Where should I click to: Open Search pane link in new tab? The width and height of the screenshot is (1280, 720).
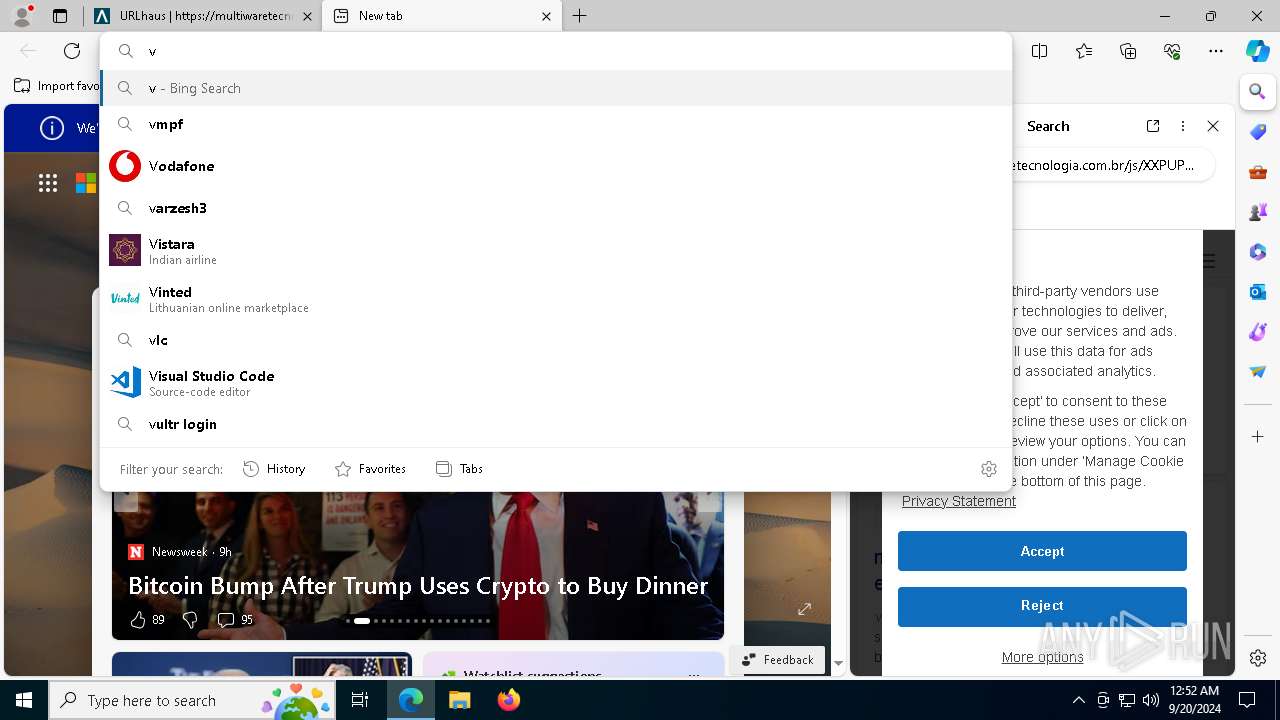(1153, 126)
